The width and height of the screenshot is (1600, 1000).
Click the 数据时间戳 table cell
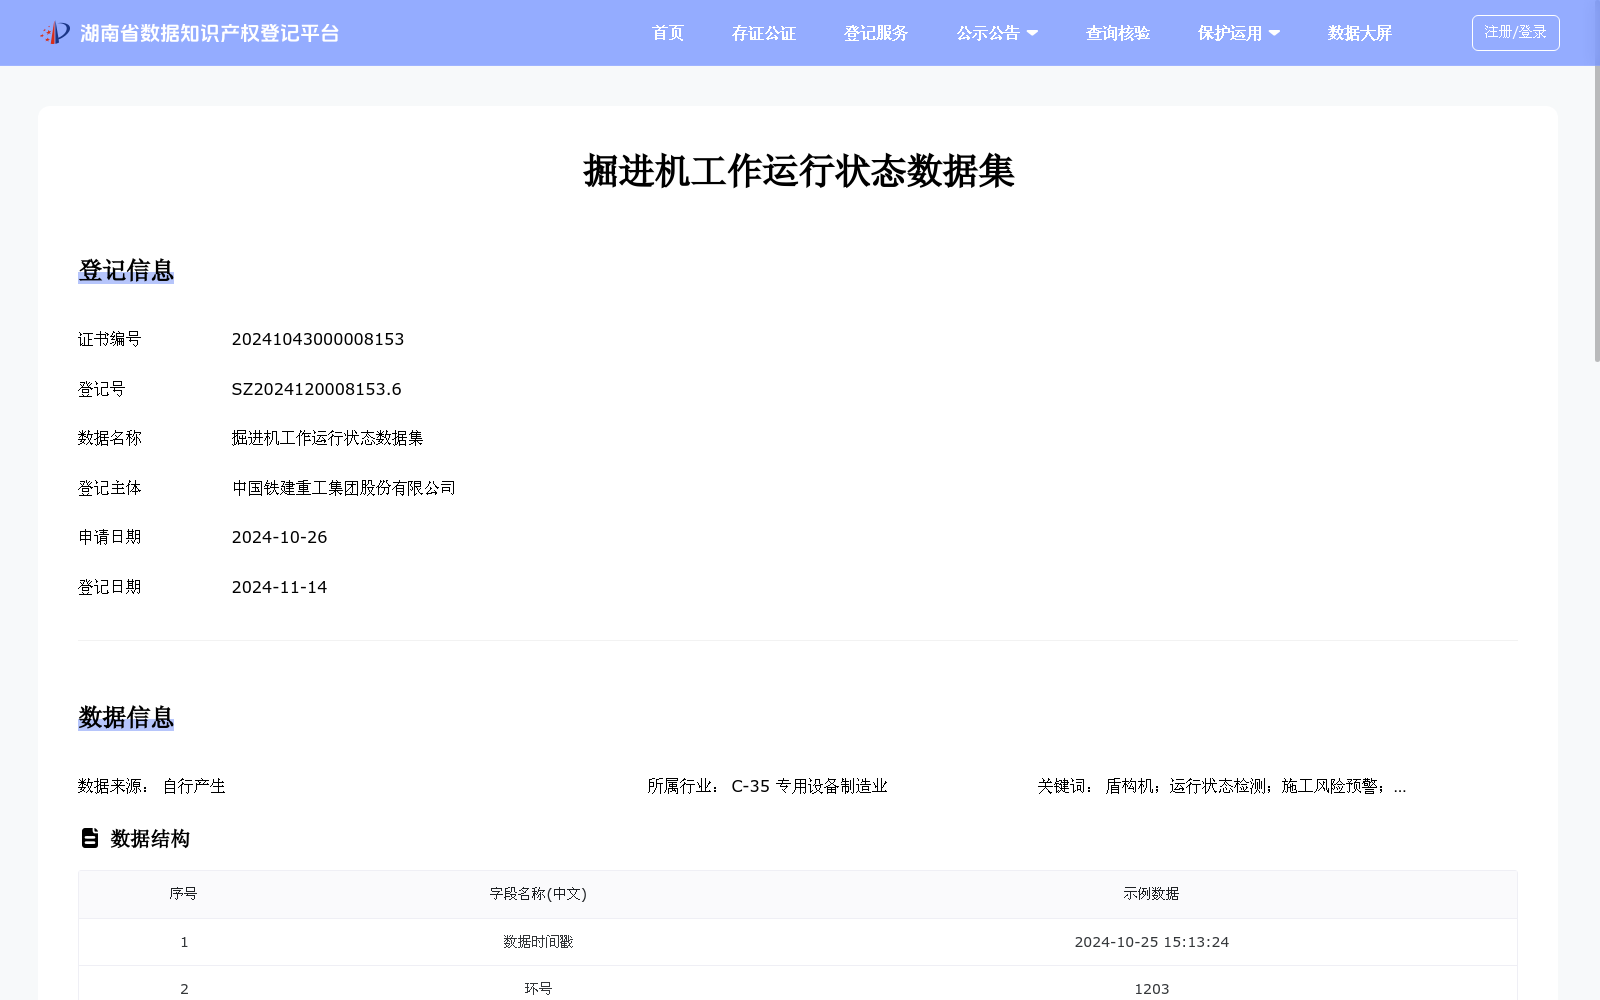click(x=538, y=942)
